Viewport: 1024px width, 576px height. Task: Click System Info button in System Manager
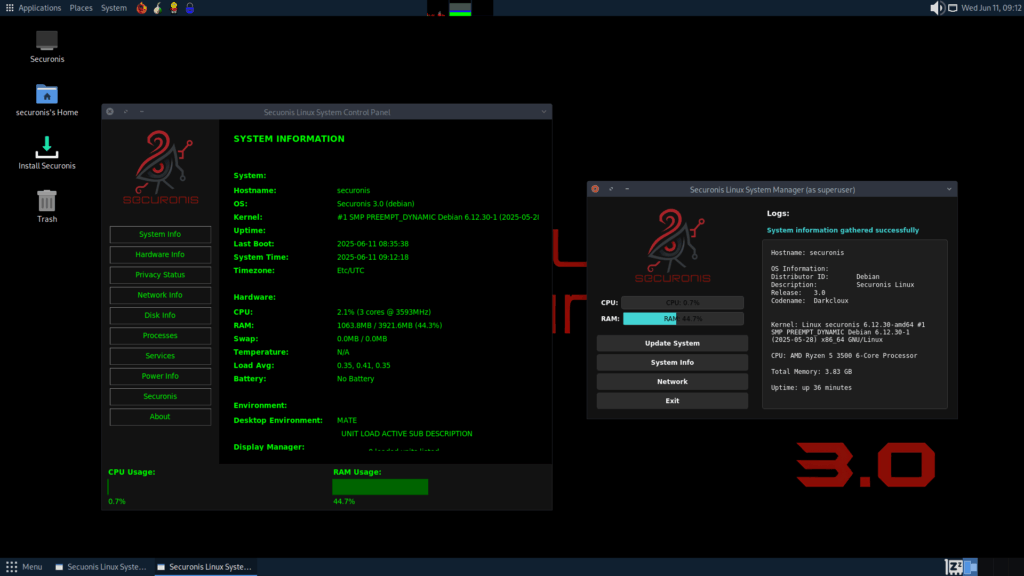672,362
